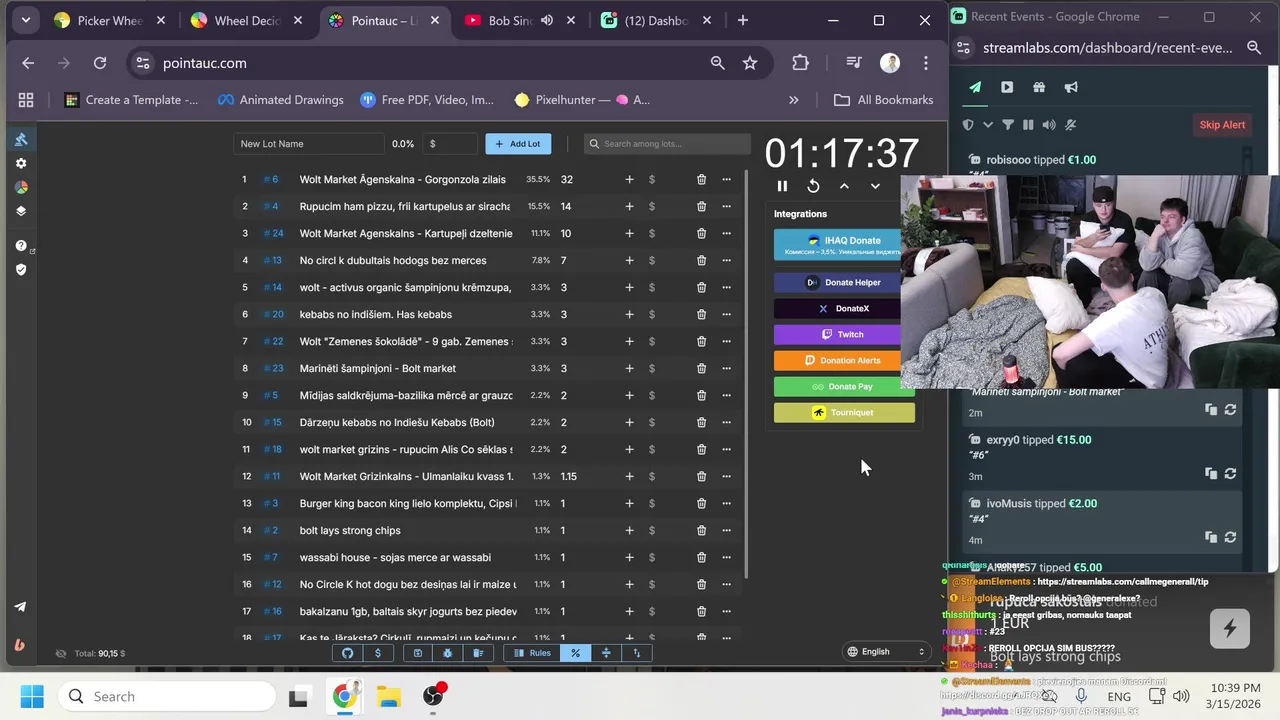Increase timer with the up arrow

844,186
